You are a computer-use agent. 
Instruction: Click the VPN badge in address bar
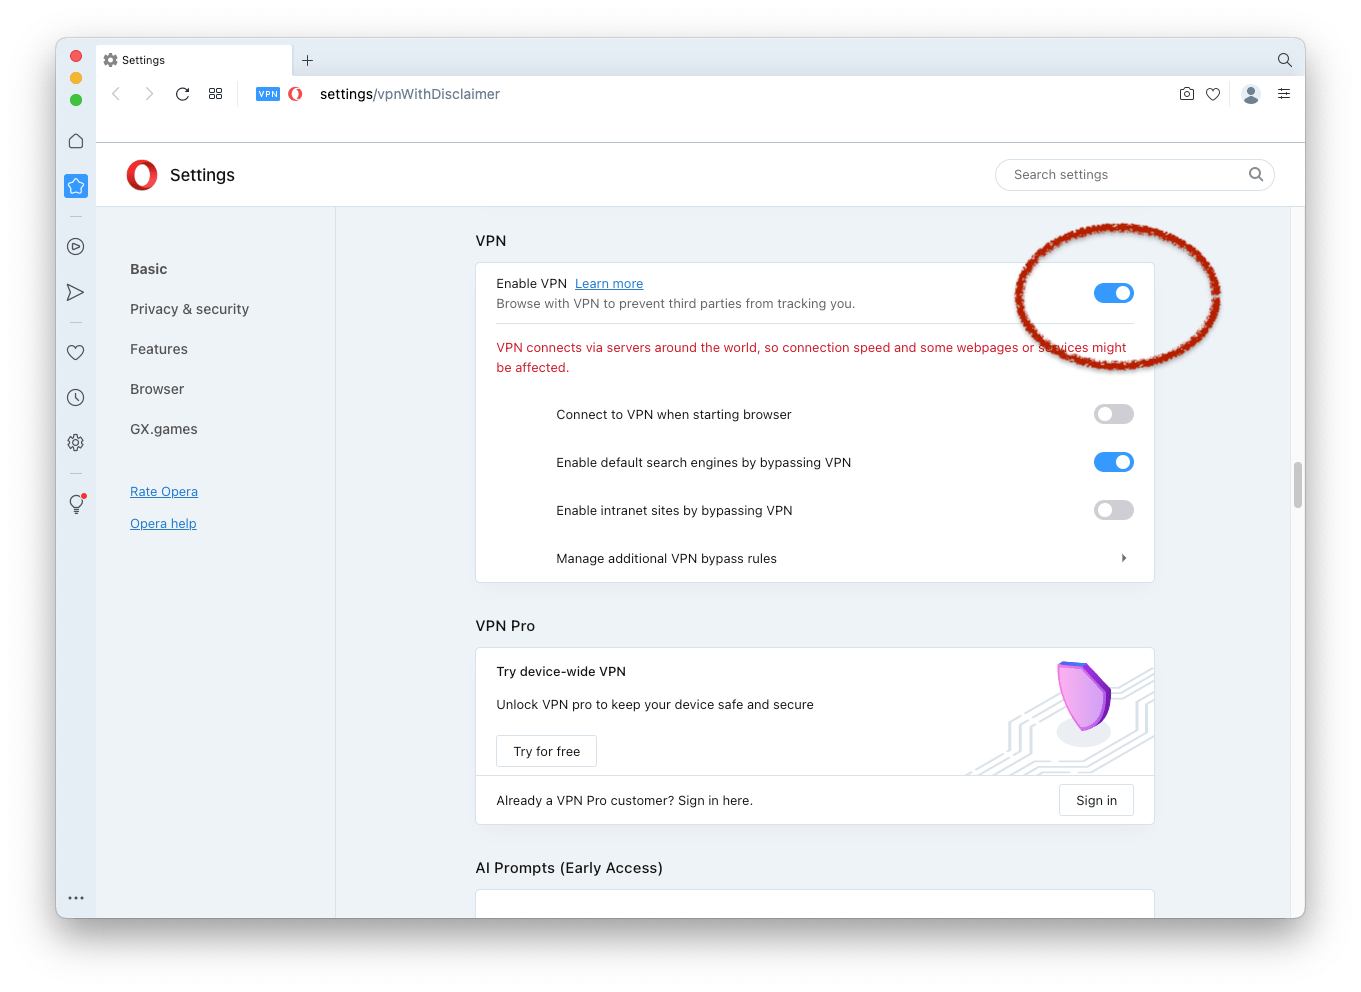[x=267, y=94]
